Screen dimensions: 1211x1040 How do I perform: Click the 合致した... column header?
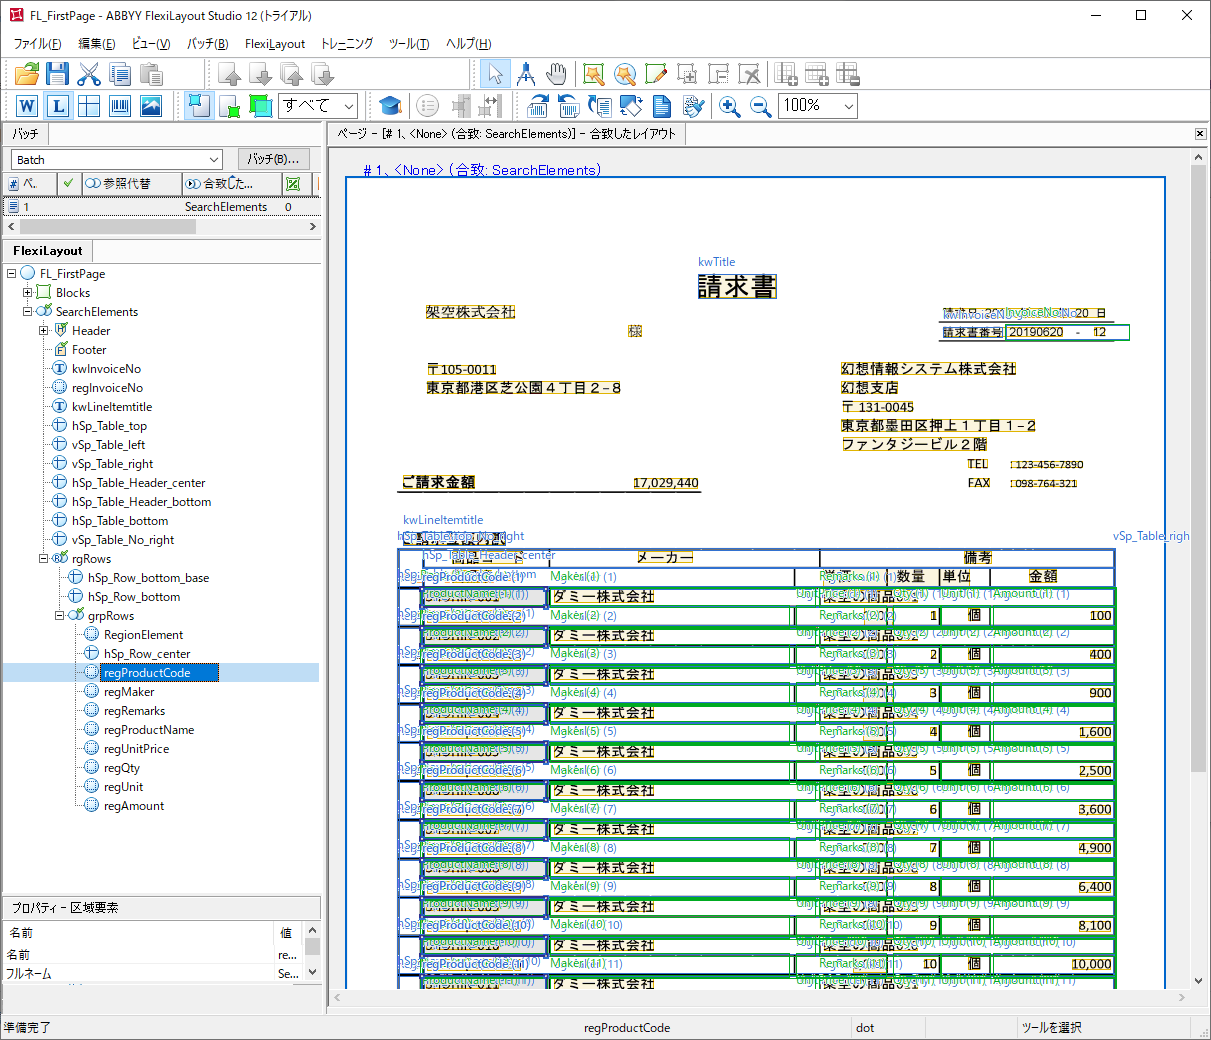tap(232, 183)
